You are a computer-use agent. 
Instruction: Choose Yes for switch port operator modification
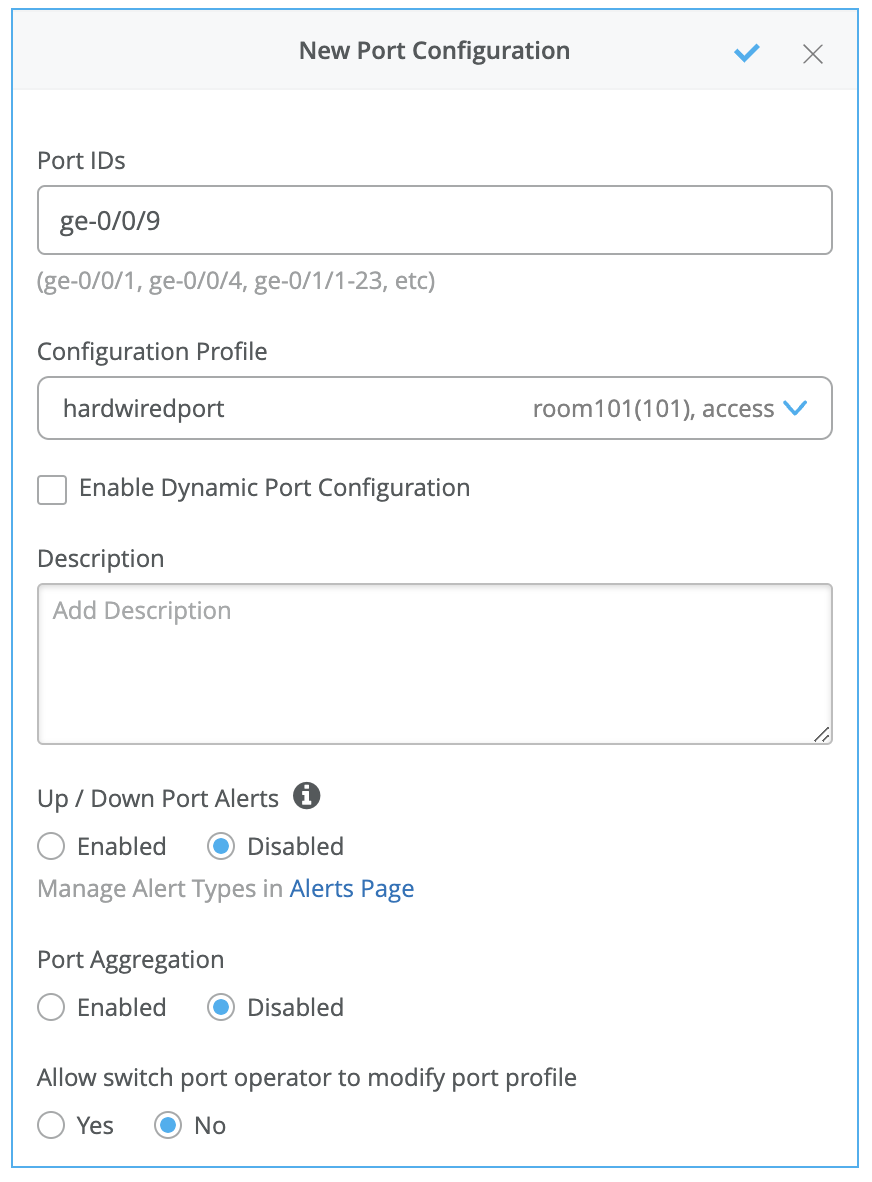52,1126
